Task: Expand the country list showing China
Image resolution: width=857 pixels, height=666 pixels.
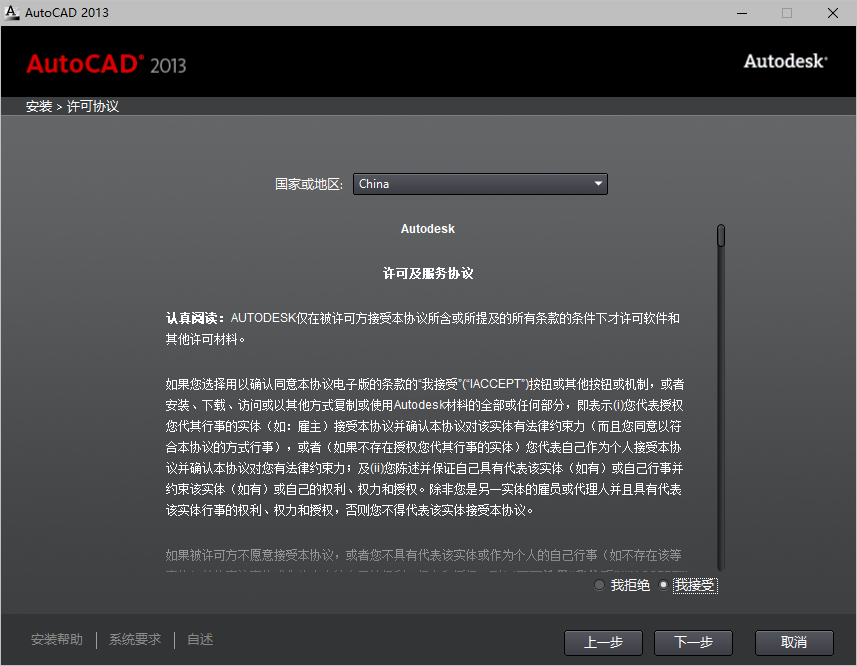Action: click(480, 184)
